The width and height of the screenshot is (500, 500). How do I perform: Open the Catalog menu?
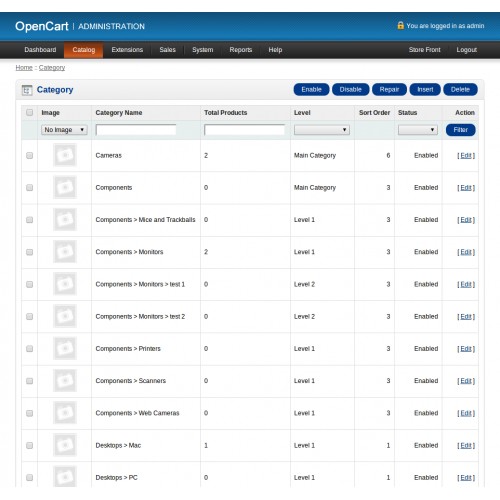(84, 50)
